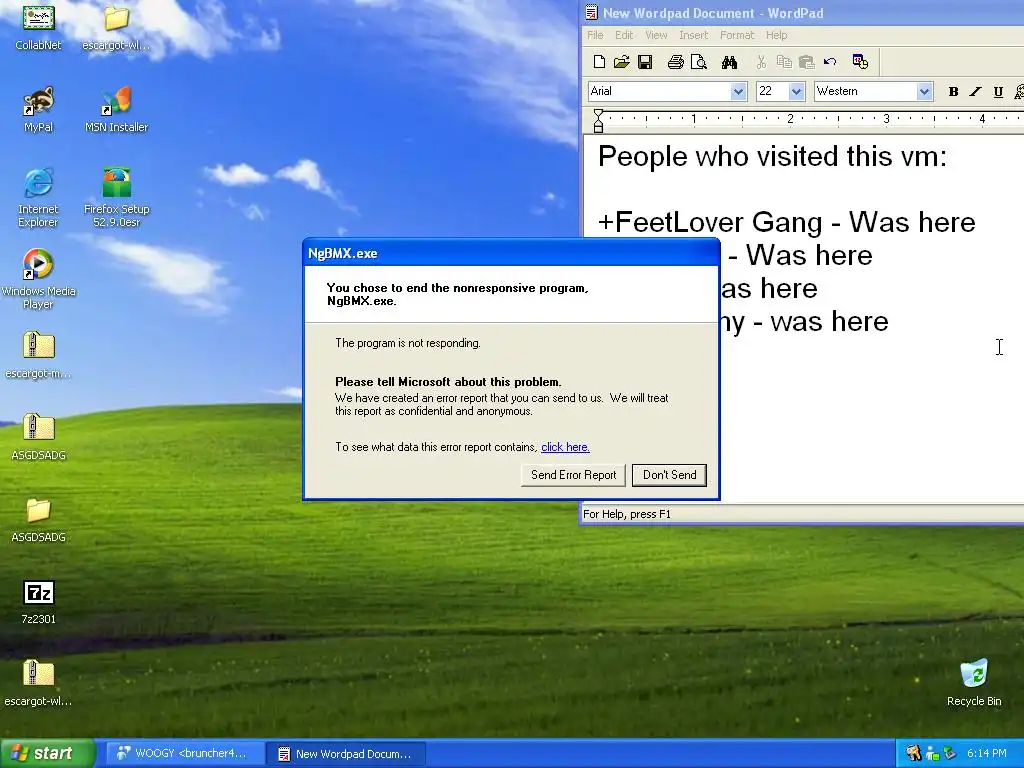
Task: Toggle Underline formatting in WordPad
Action: tap(998, 91)
